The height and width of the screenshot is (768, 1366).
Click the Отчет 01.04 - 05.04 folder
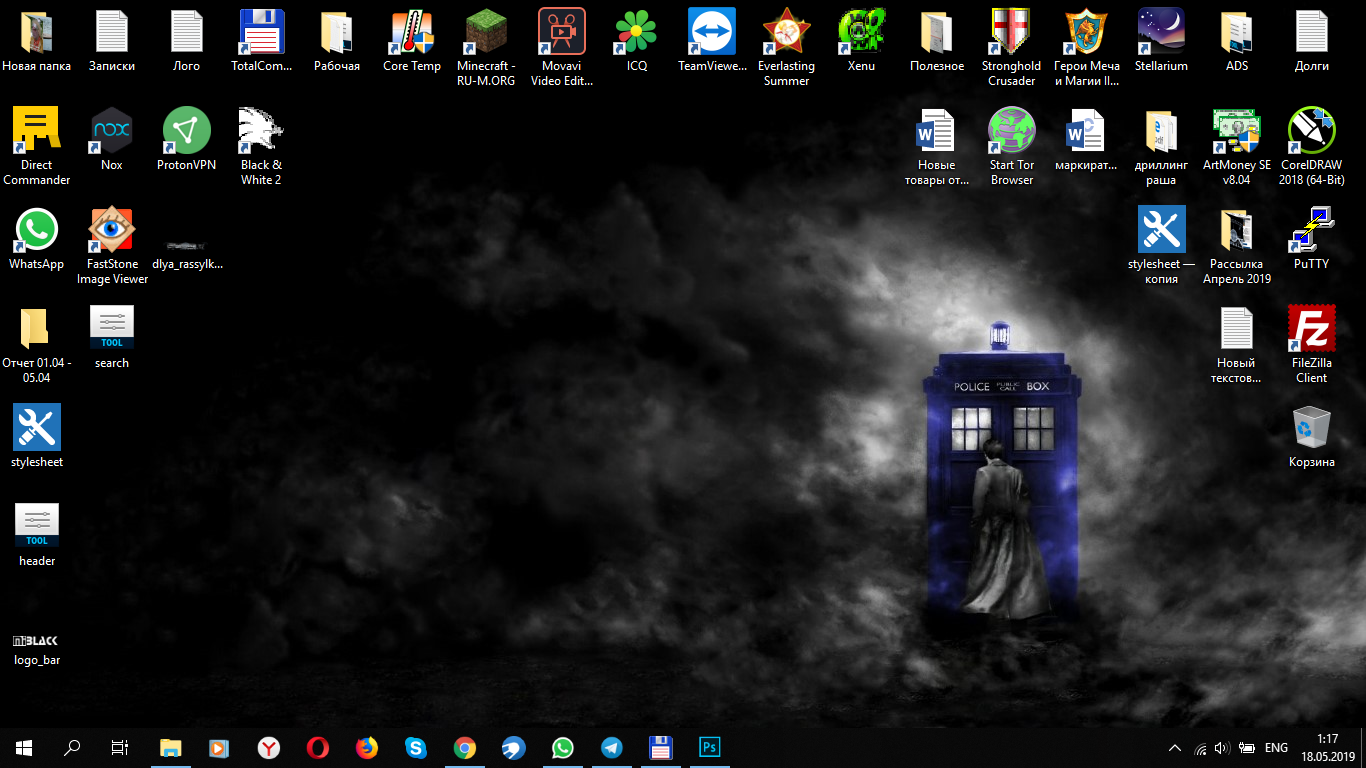pyautogui.click(x=37, y=329)
